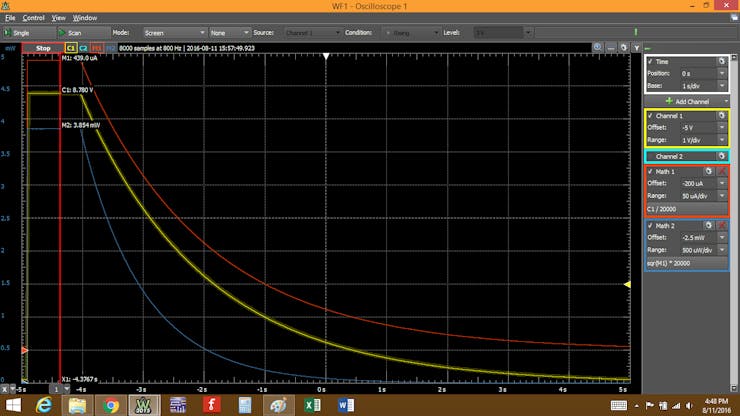
Task: Expand Math 2 Offset dropdown
Action: pos(722,238)
